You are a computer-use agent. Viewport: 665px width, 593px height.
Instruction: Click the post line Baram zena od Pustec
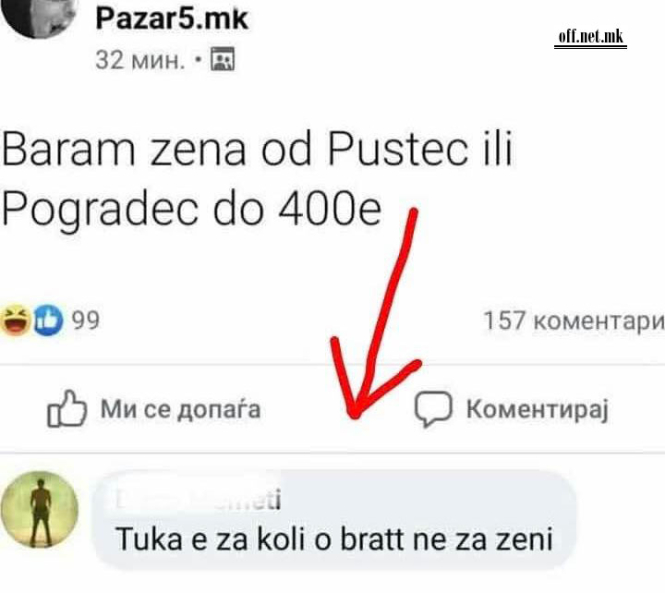257,149
